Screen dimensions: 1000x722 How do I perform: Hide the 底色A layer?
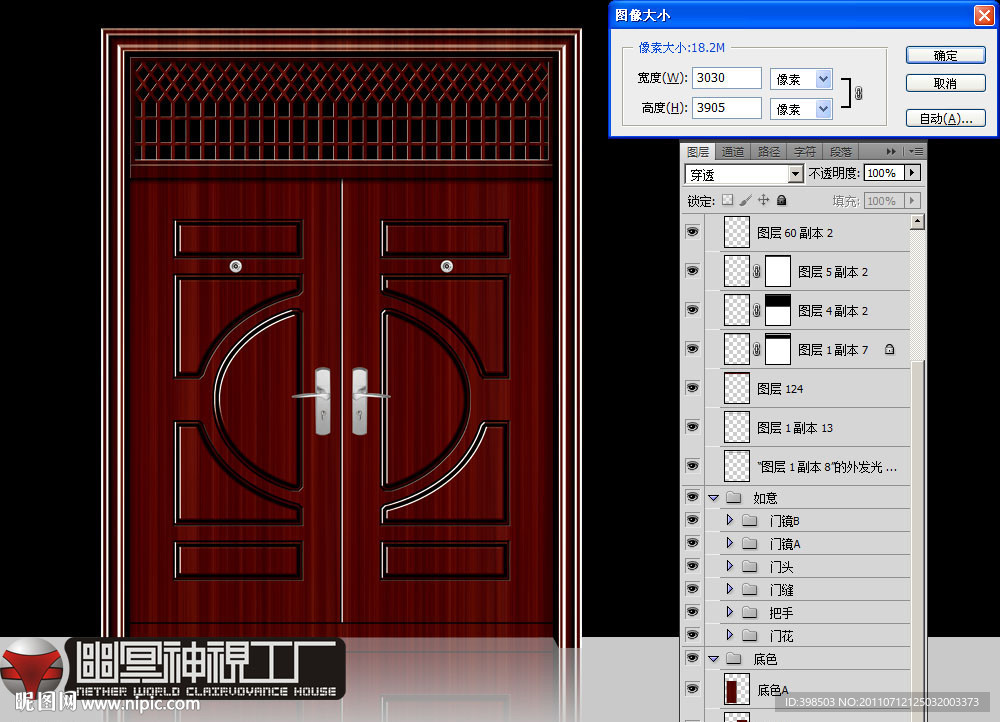click(x=691, y=689)
